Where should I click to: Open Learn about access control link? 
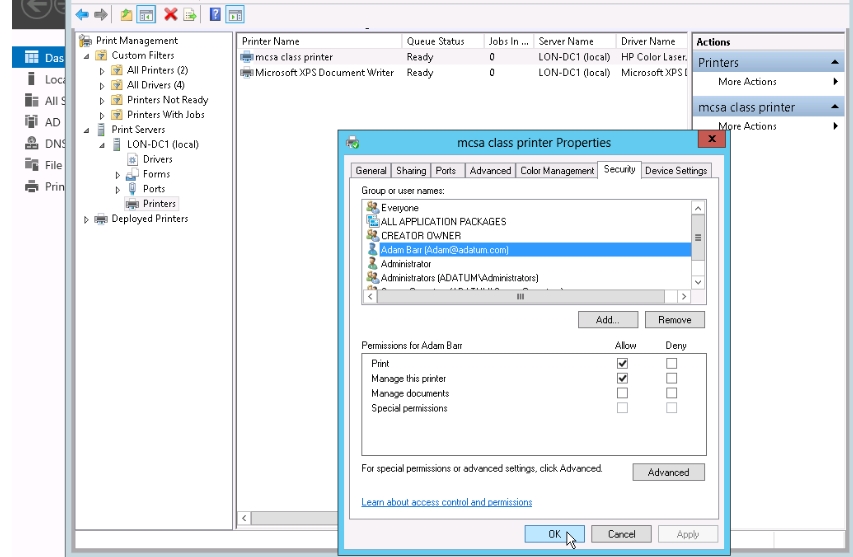[447, 502]
